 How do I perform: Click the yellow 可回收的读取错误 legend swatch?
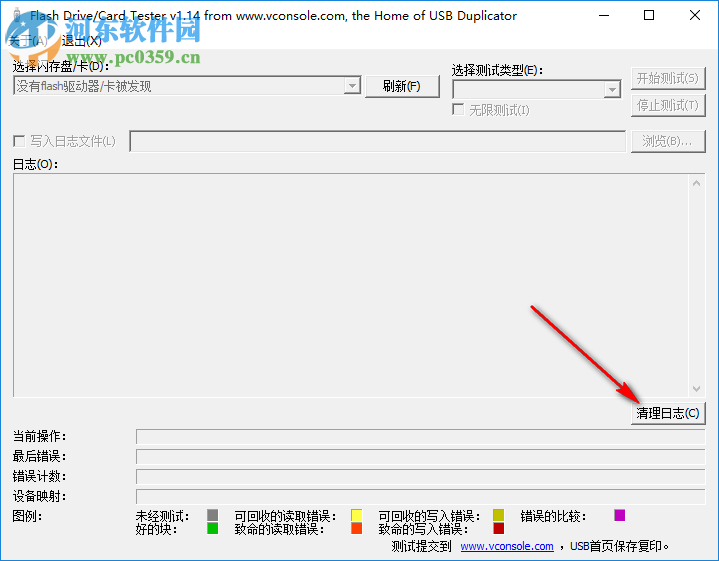point(356,515)
